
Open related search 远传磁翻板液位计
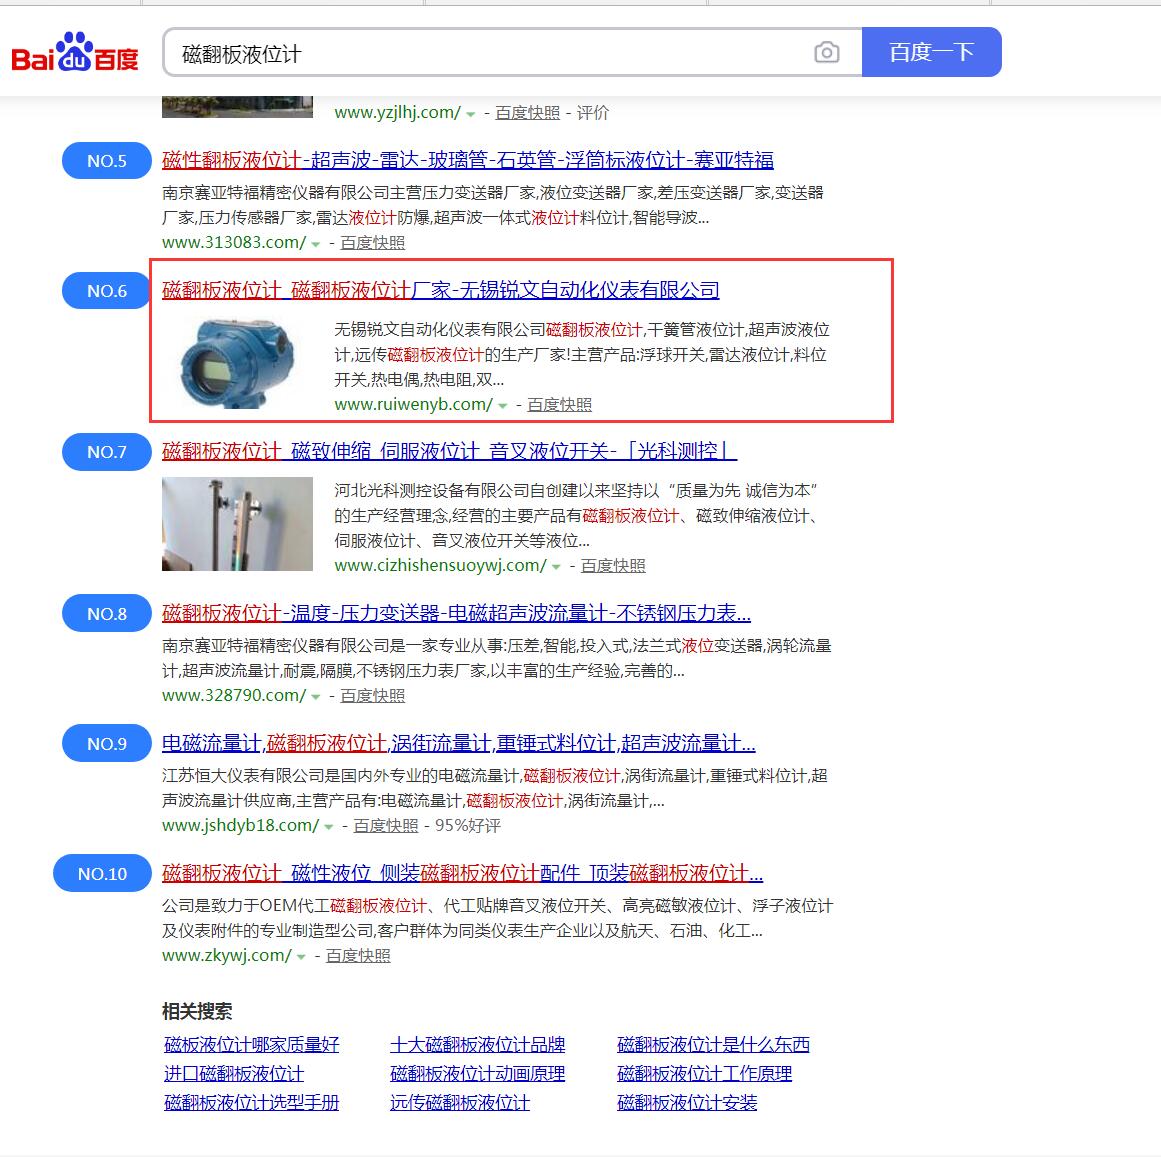pyautogui.click(x=460, y=1103)
